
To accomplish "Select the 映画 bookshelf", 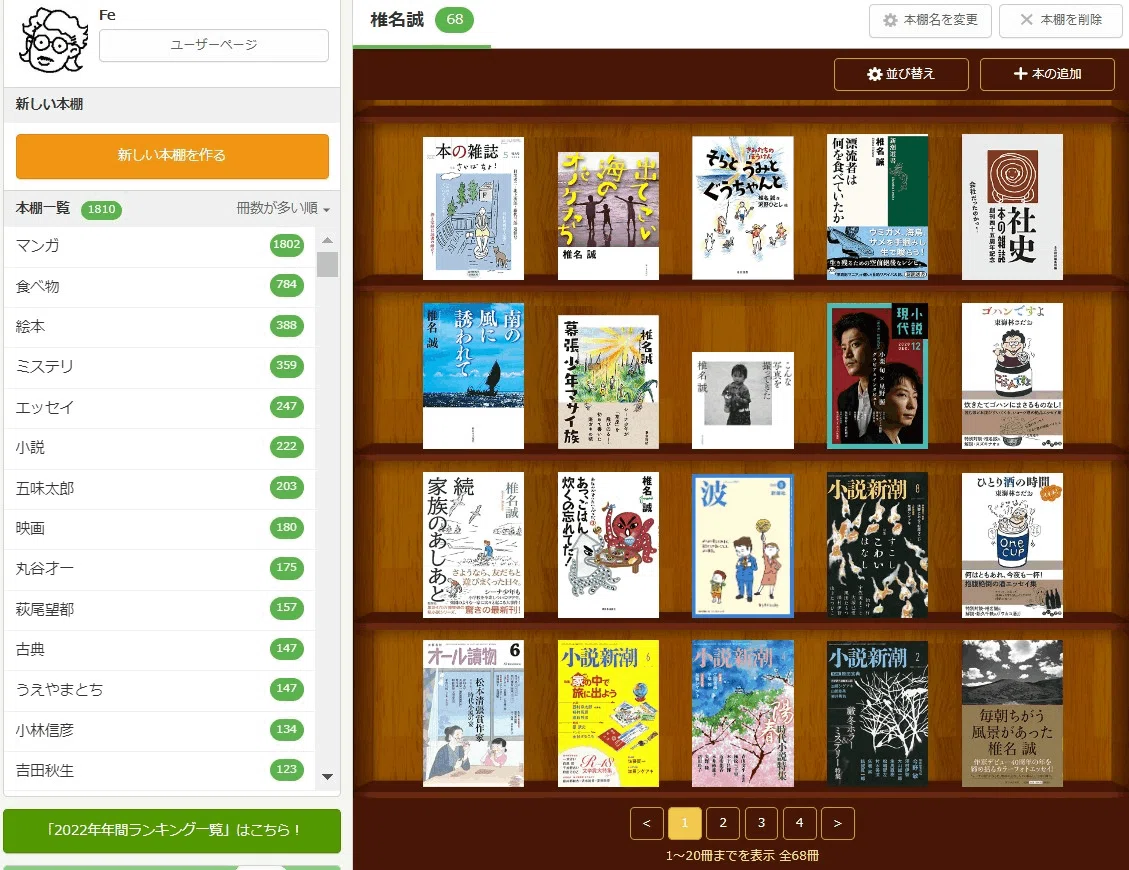I will tap(159, 529).
